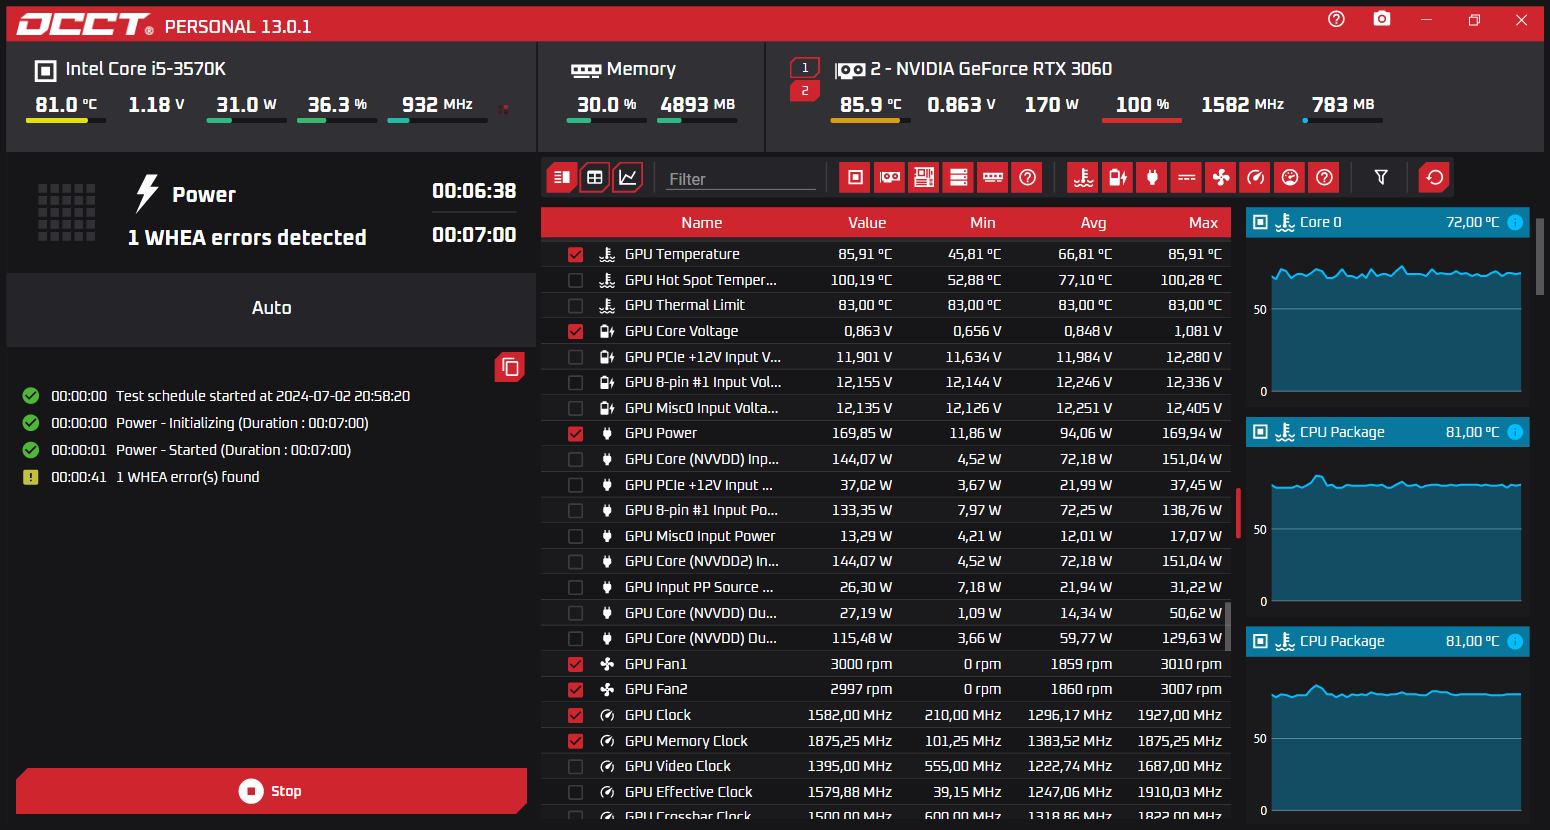
Task: Open the help icon in title bar
Action: [x=1336, y=20]
